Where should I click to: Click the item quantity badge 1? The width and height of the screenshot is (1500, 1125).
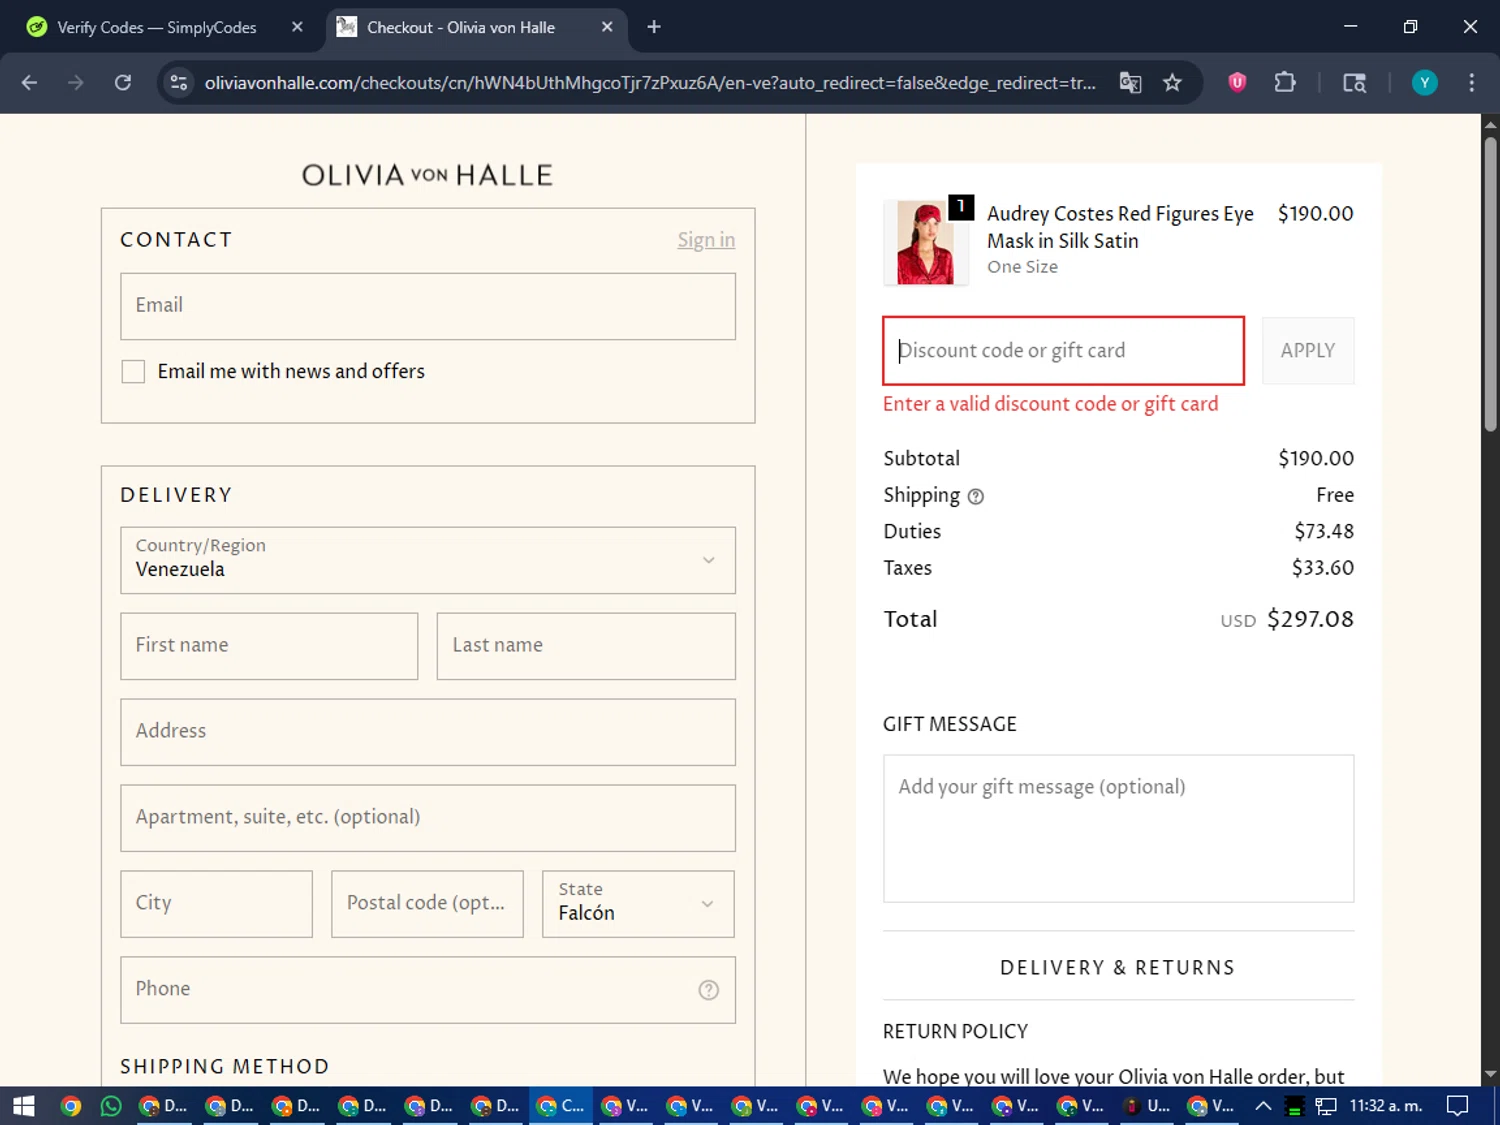click(961, 206)
